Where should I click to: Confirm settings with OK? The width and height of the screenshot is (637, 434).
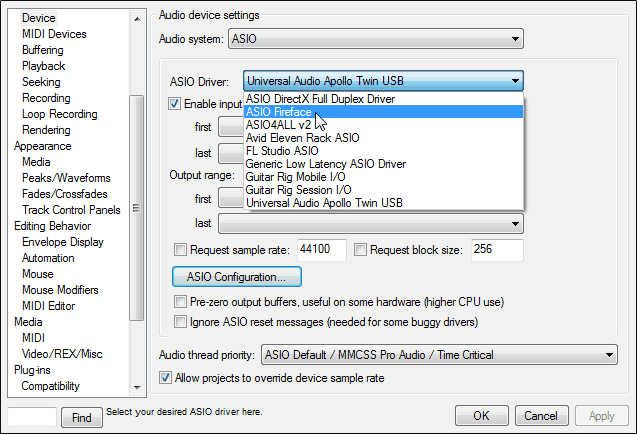tap(482, 416)
